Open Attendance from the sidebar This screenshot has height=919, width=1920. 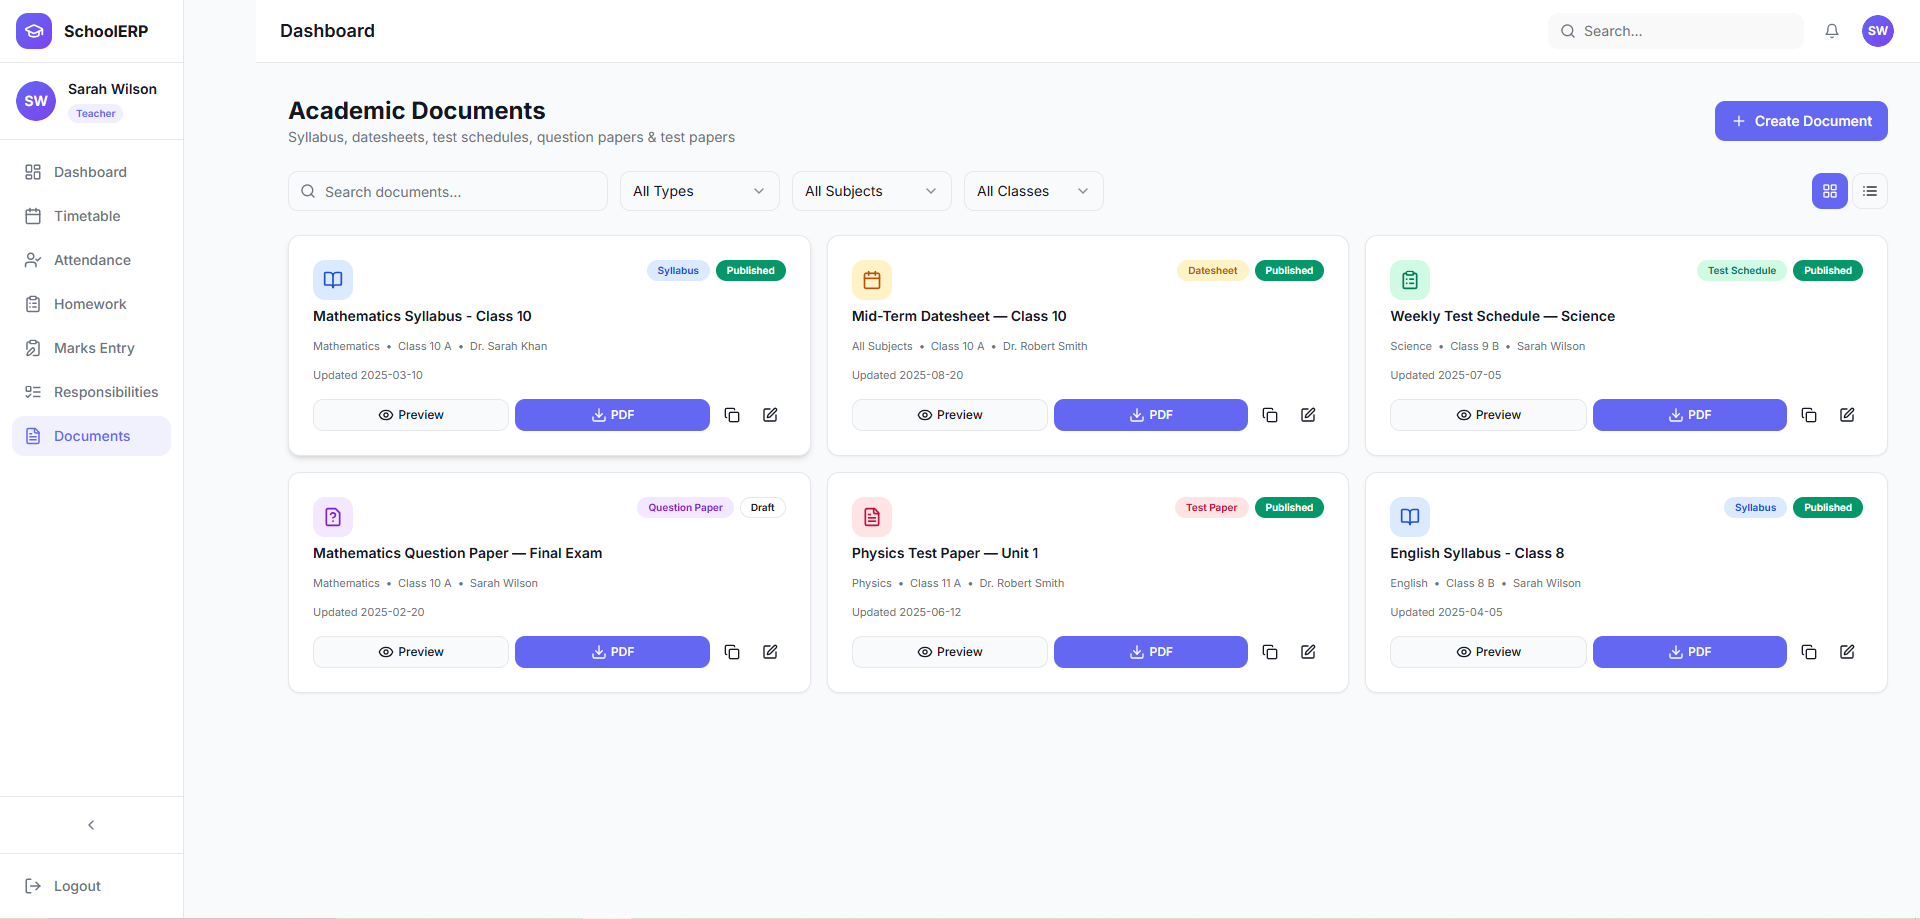point(91,260)
